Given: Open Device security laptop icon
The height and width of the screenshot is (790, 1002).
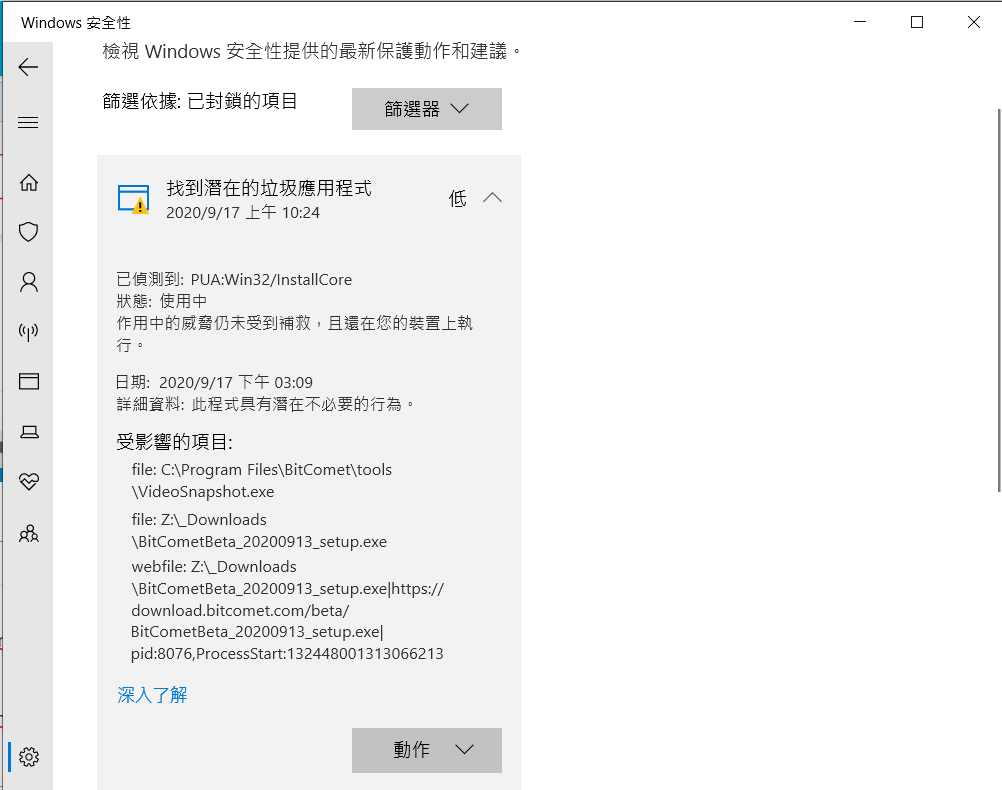Looking at the screenshot, I should [x=29, y=433].
